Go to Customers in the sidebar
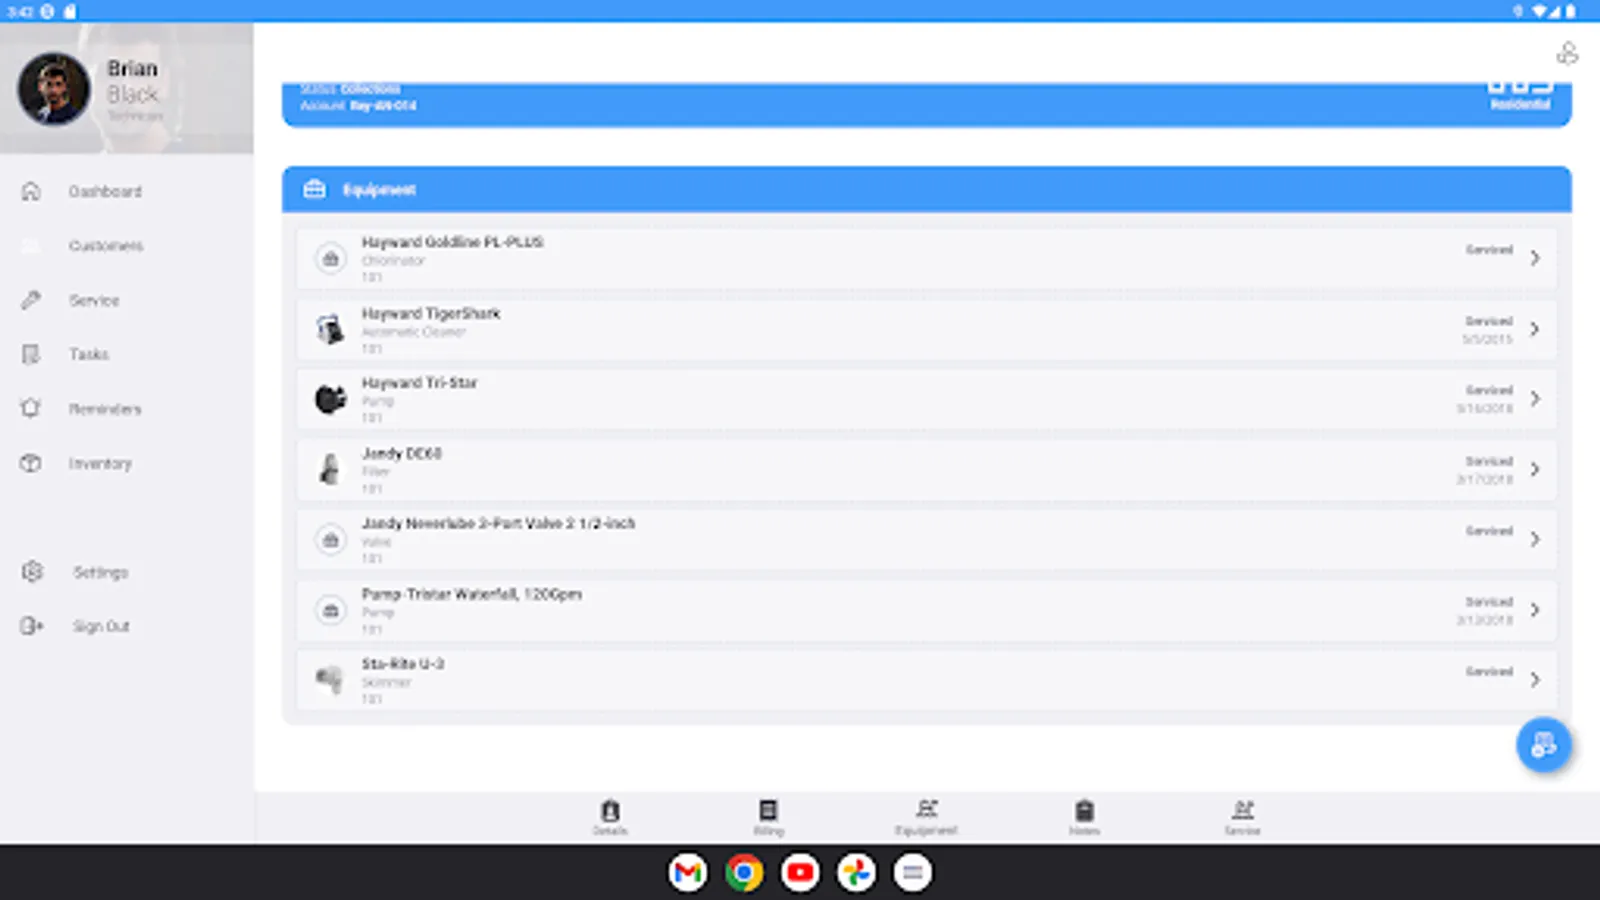 click(x=106, y=246)
